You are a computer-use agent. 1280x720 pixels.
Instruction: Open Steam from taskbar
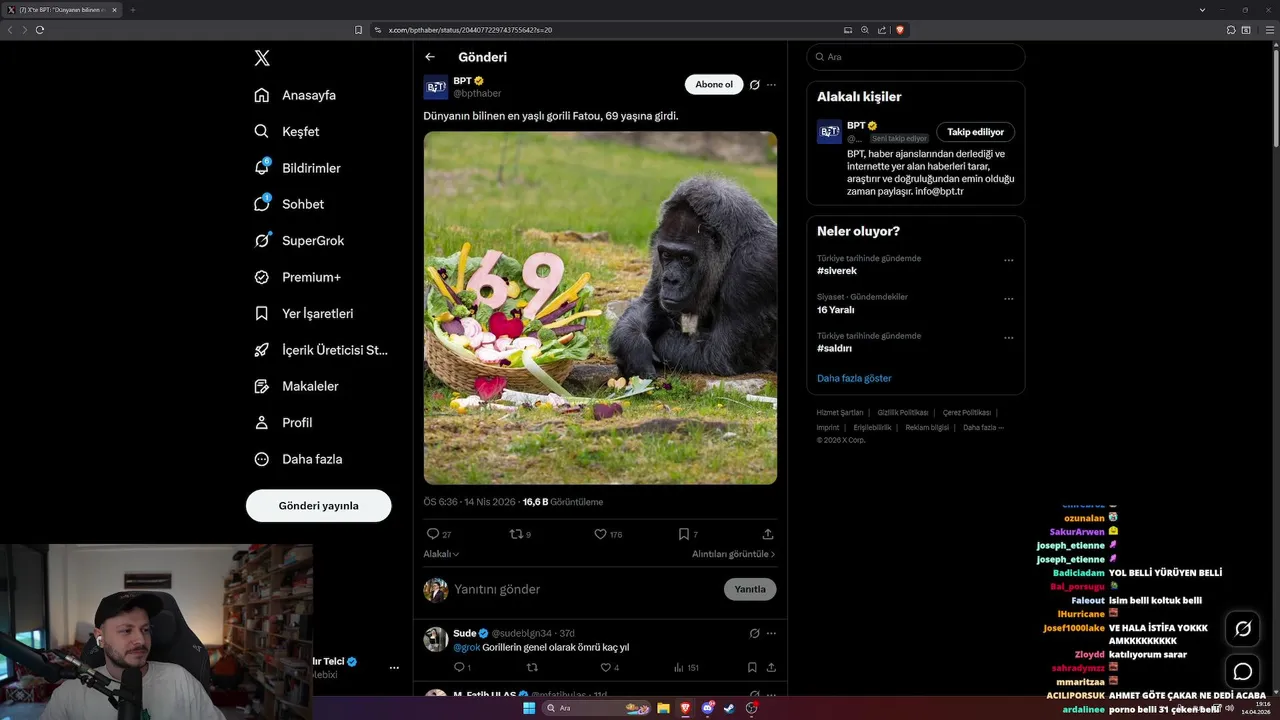tap(729, 708)
